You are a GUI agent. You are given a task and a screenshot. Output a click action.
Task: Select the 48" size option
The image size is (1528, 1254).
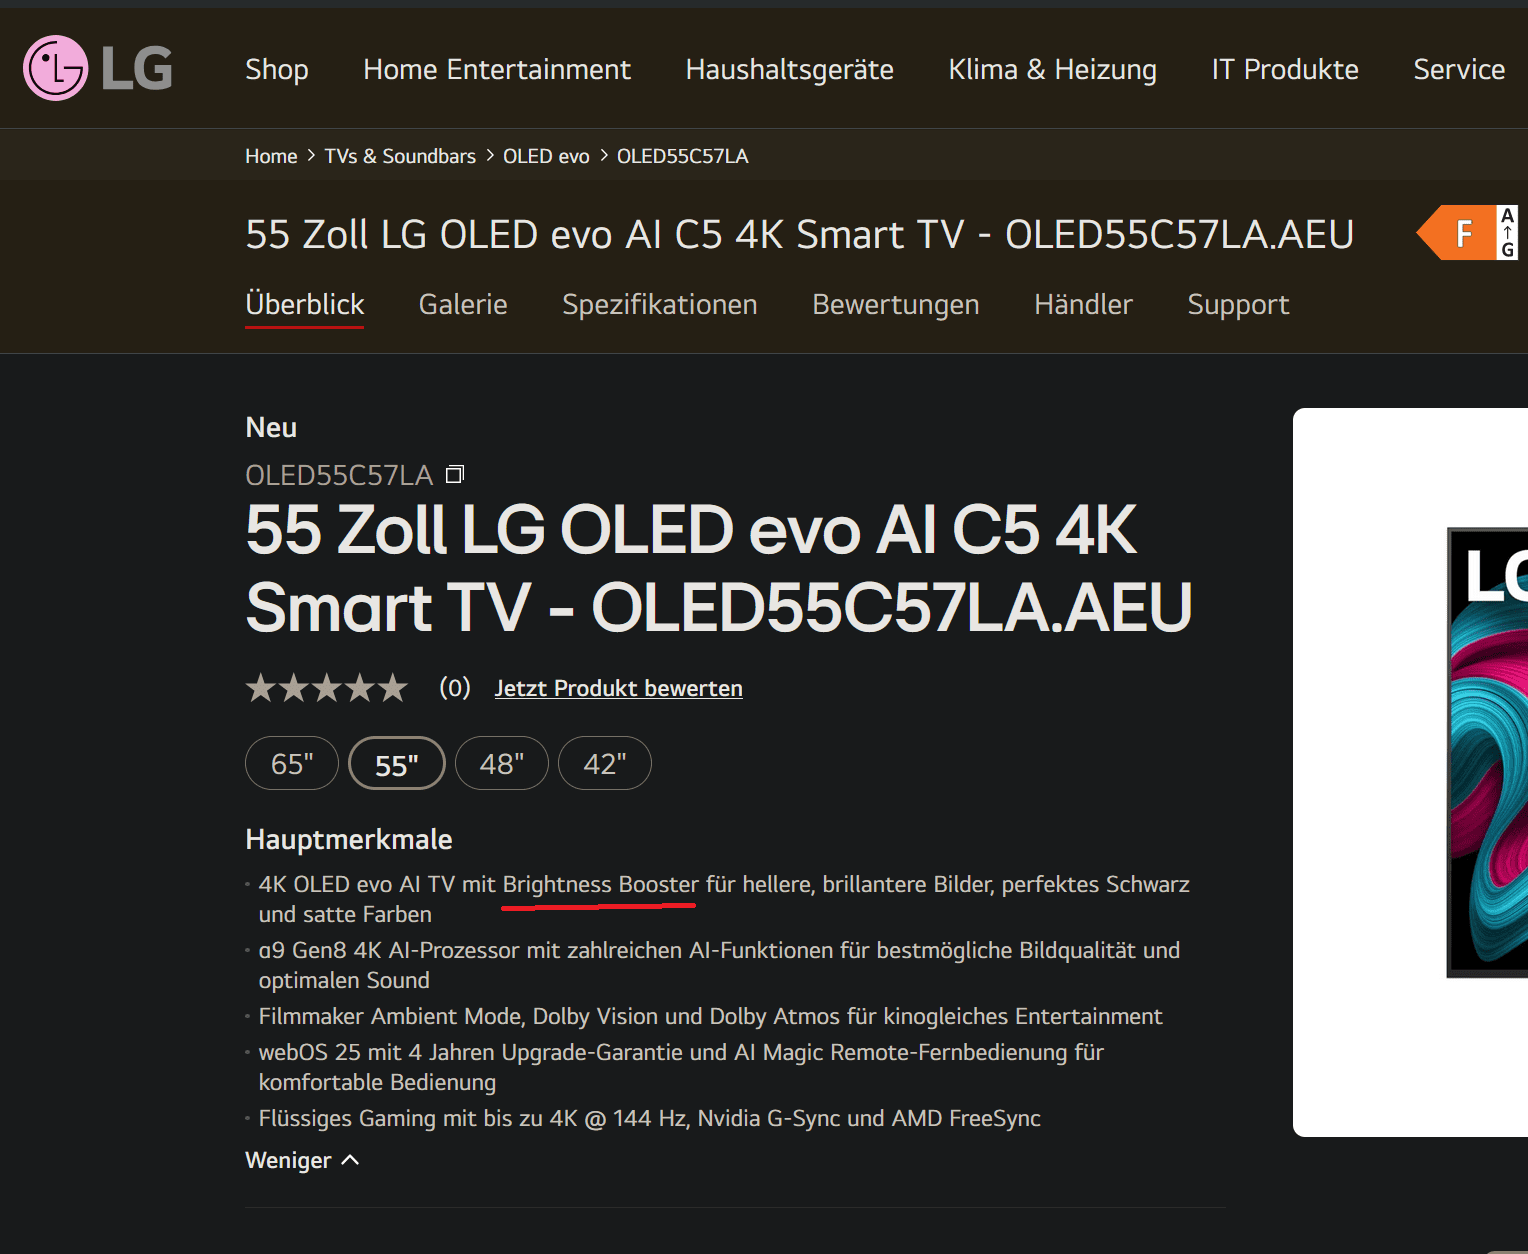[x=502, y=763]
